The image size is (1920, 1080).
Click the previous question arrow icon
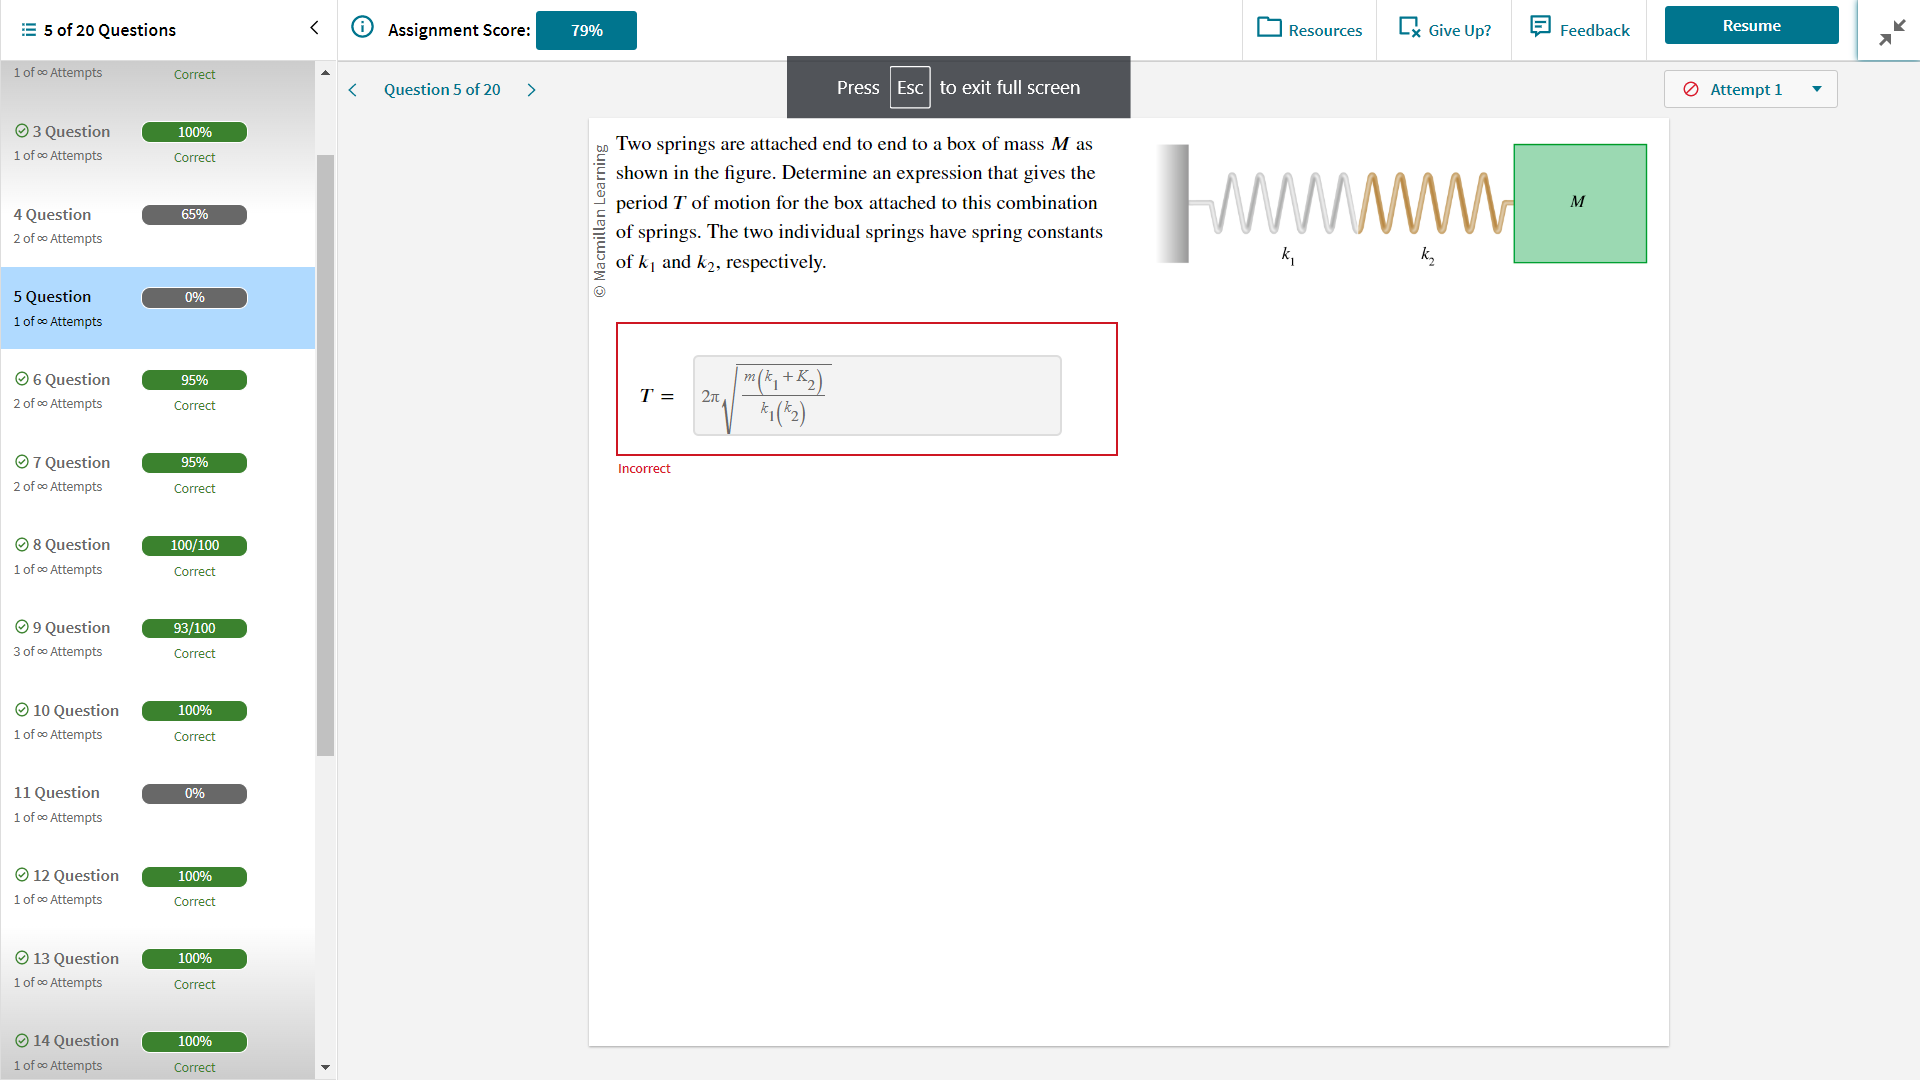(x=352, y=88)
